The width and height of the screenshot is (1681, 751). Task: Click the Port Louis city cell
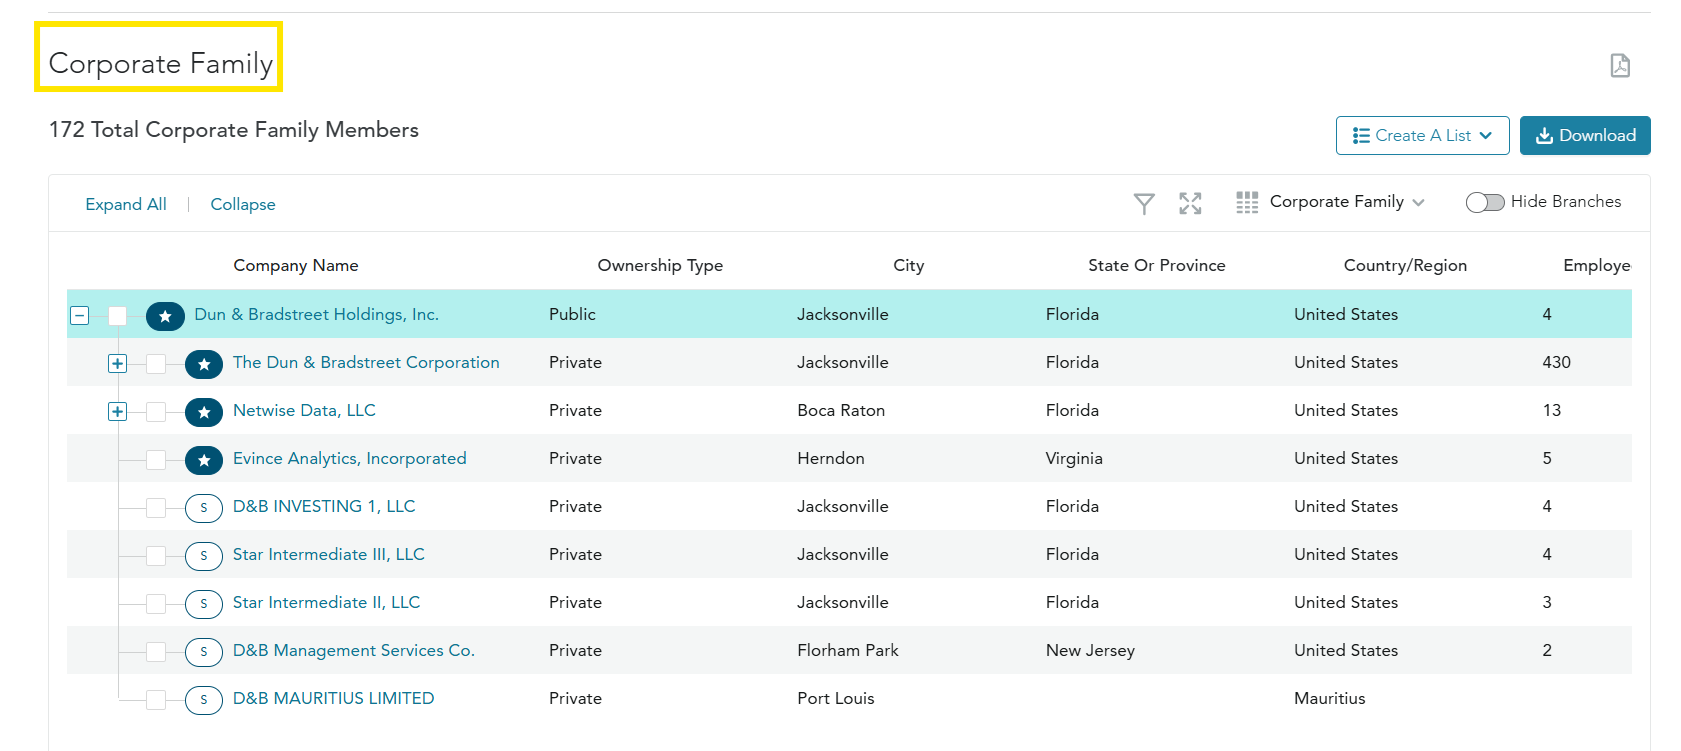[836, 698]
